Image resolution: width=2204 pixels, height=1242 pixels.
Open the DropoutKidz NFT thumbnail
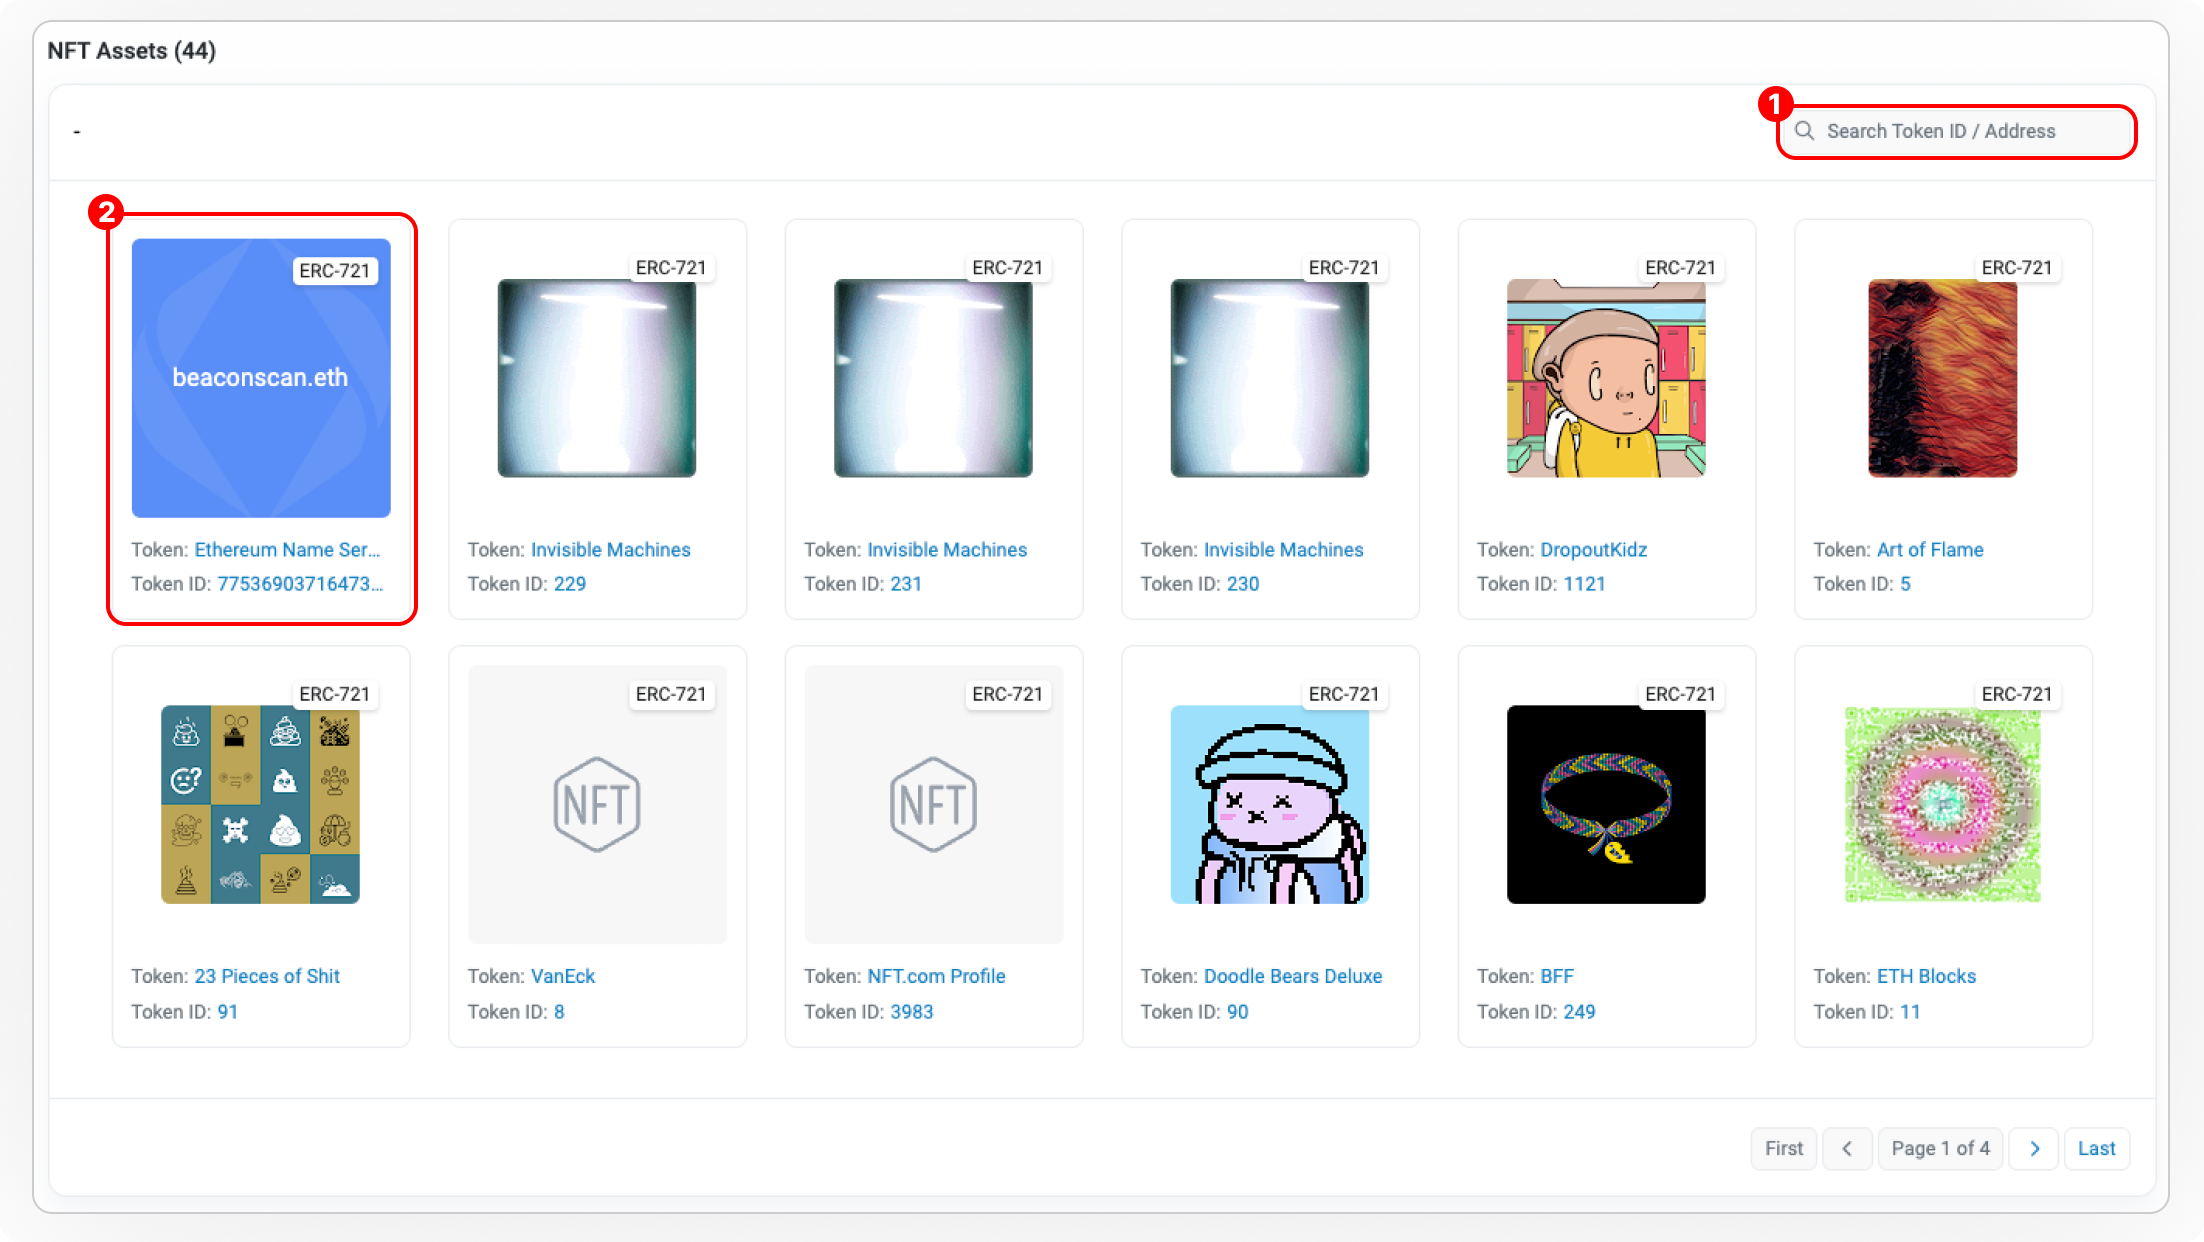[1606, 378]
